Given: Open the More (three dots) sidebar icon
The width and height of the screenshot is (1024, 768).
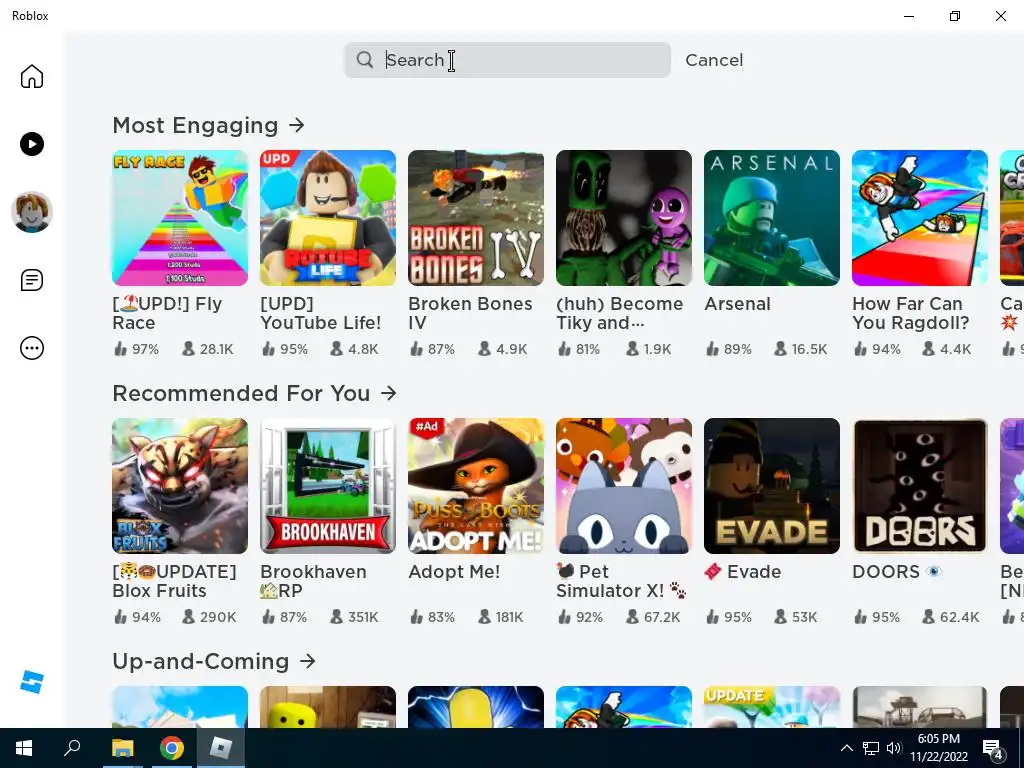Looking at the screenshot, I should 31,348.
